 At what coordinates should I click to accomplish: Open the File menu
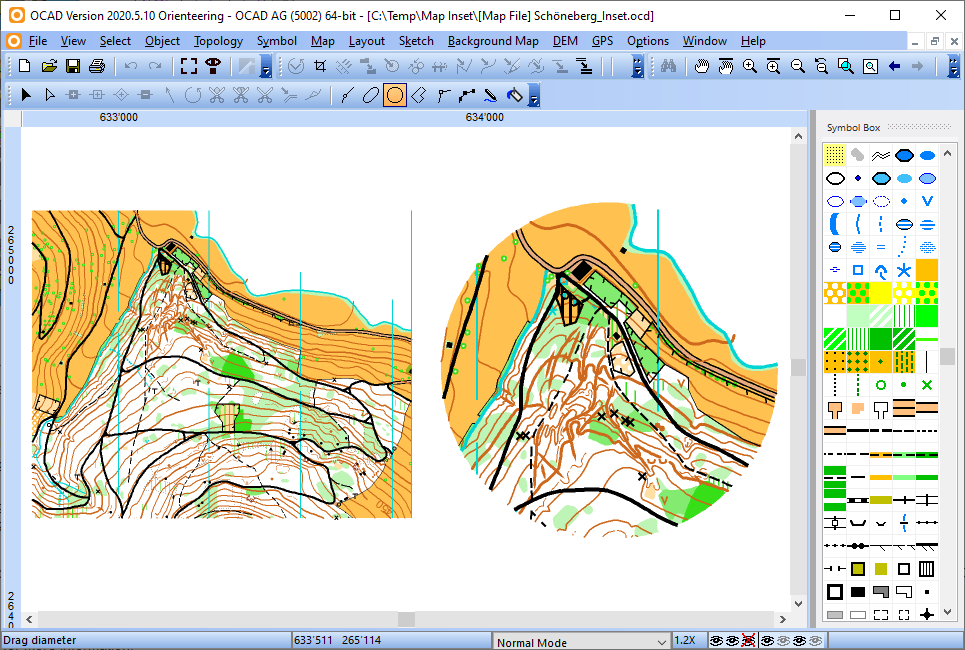38,41
